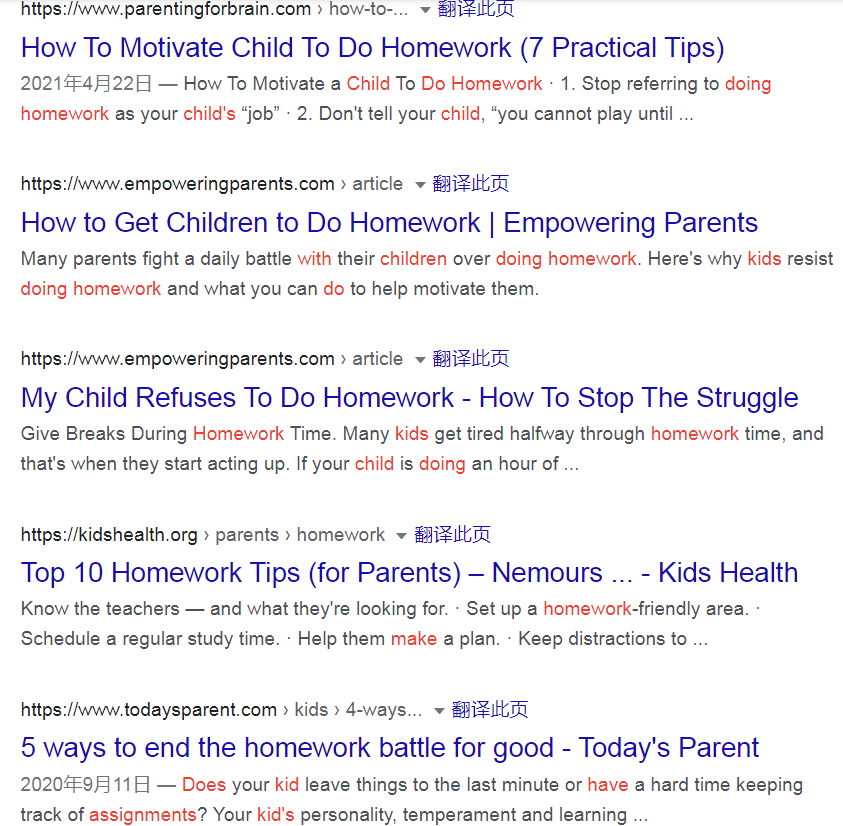Translate the todaysparent.com result page
This screenshot has height=826, width=843.
tap(490, 710)
